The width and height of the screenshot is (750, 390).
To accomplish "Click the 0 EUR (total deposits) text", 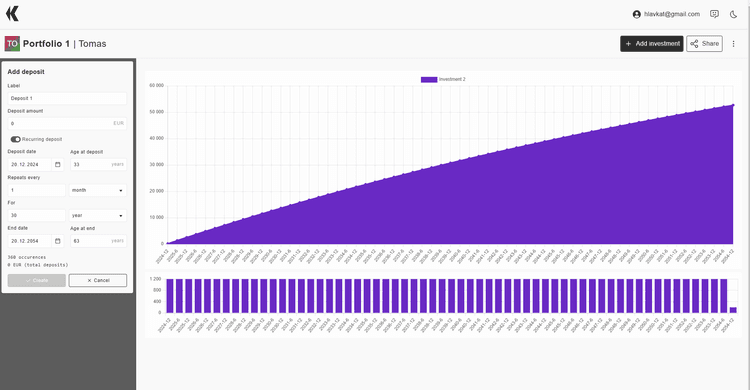I will pos(38,265).
